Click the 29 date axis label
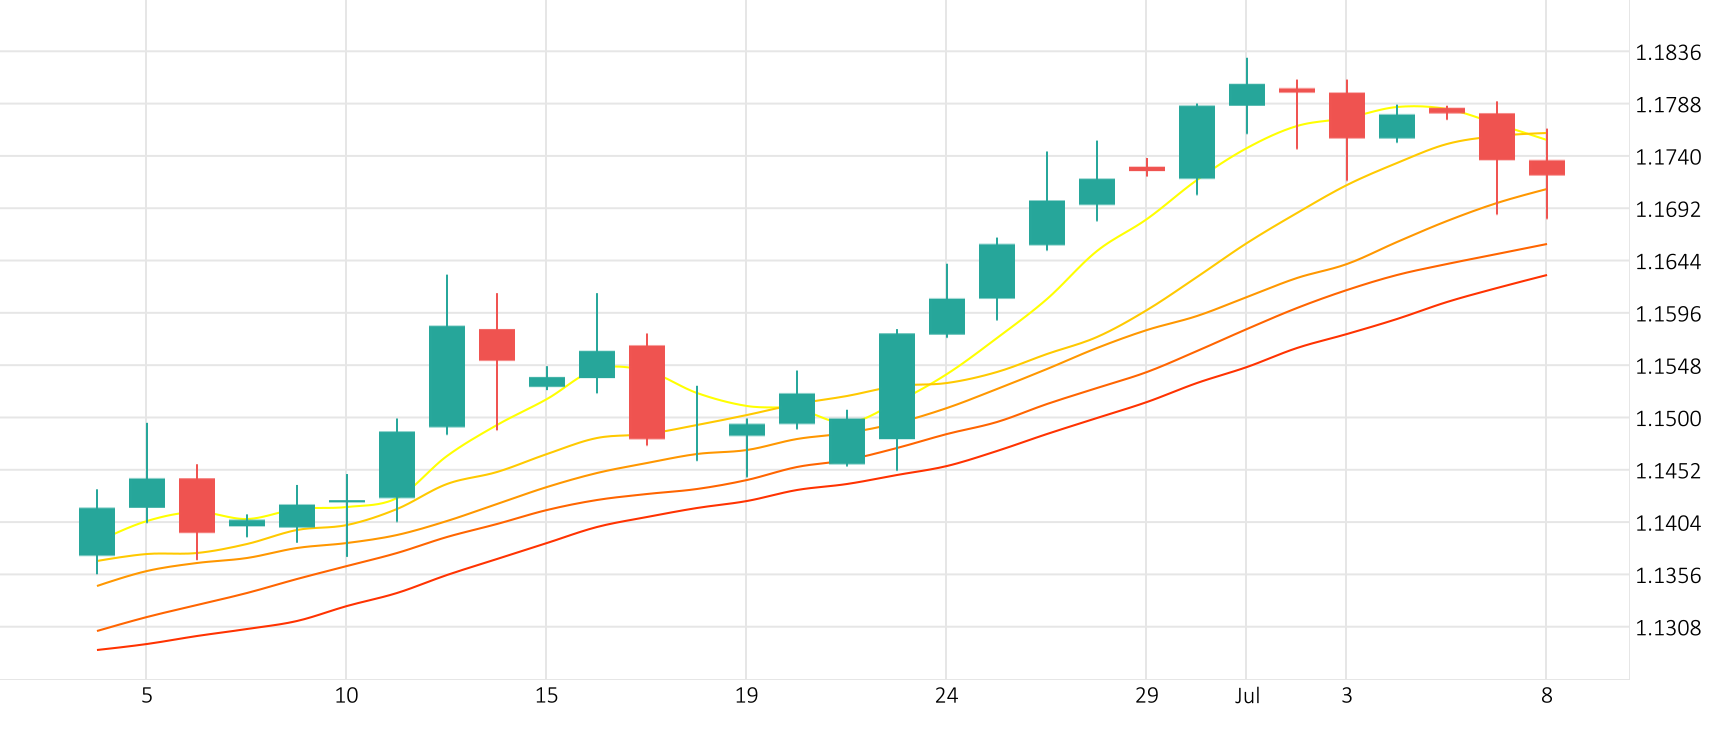Screen dimensions: 1730x730 point(1147,696)
